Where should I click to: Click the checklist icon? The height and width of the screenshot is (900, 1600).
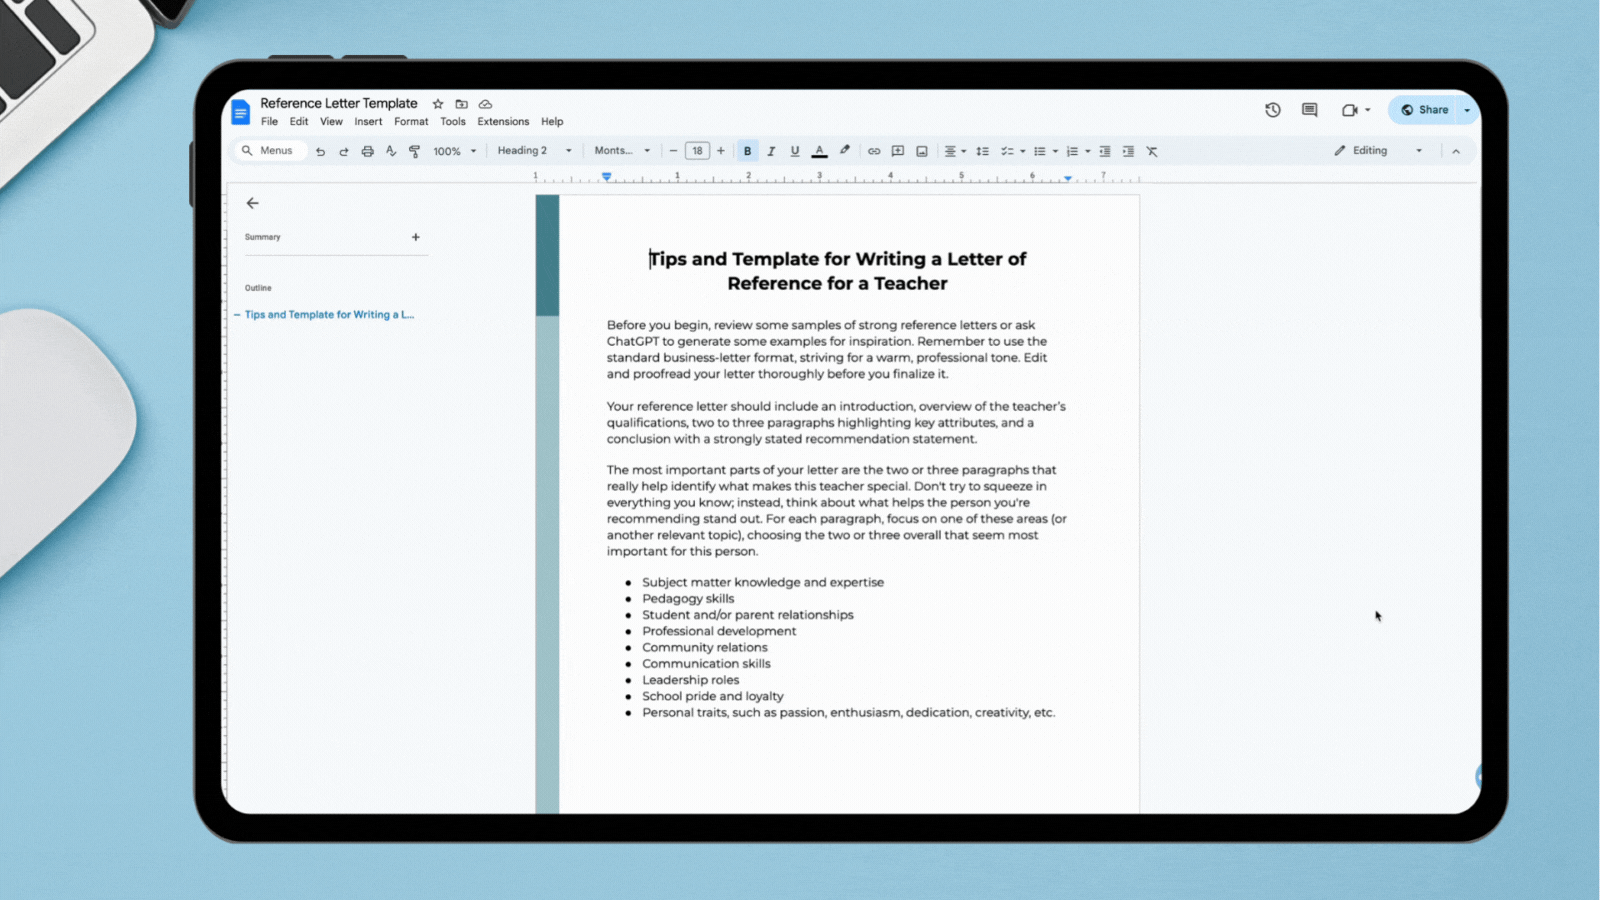click(1007, 151)
